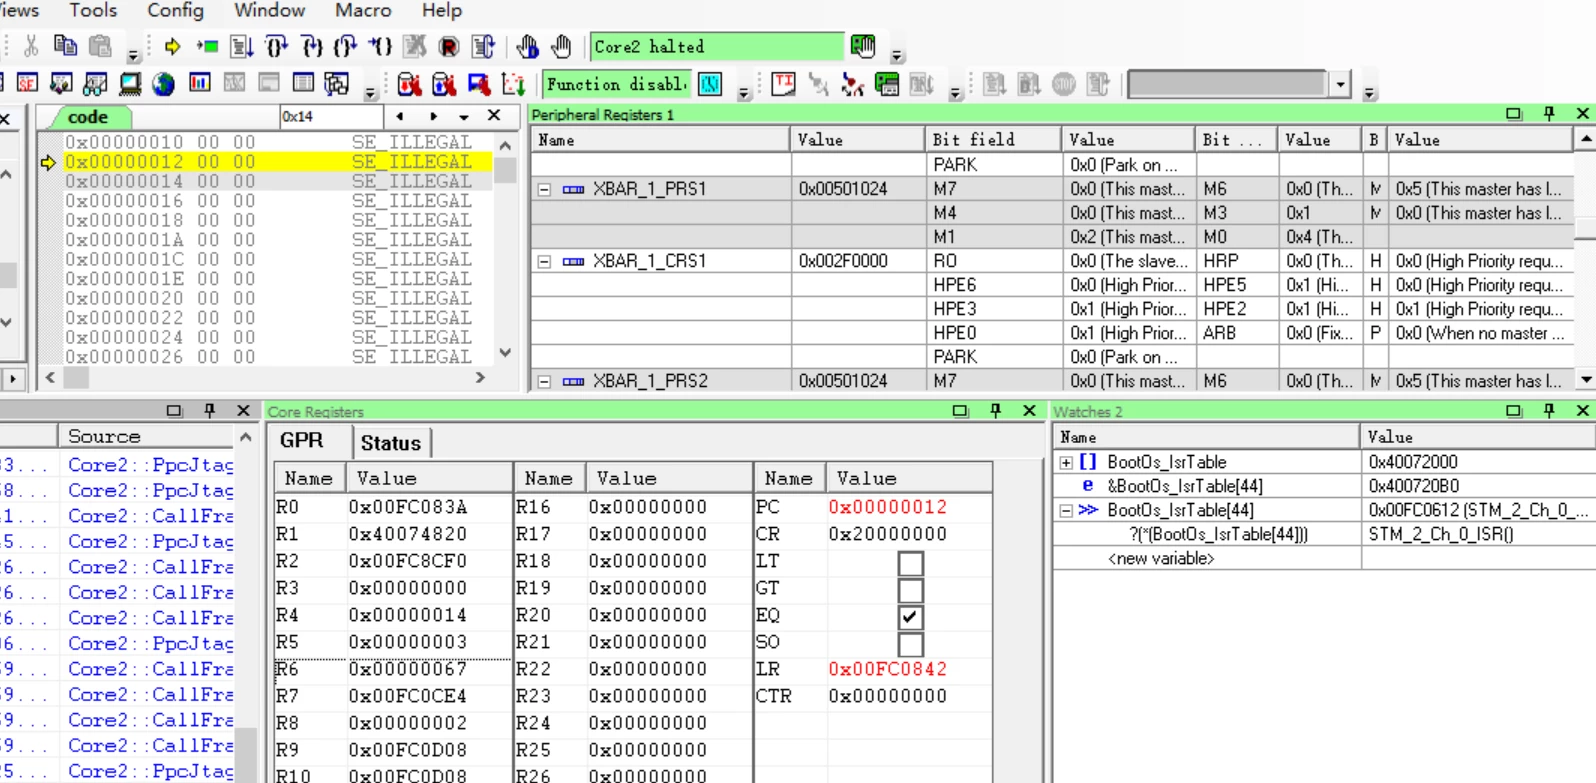Select the PC register value 0x00000012
Viewport: 1596px width, 783px height.
887,507
